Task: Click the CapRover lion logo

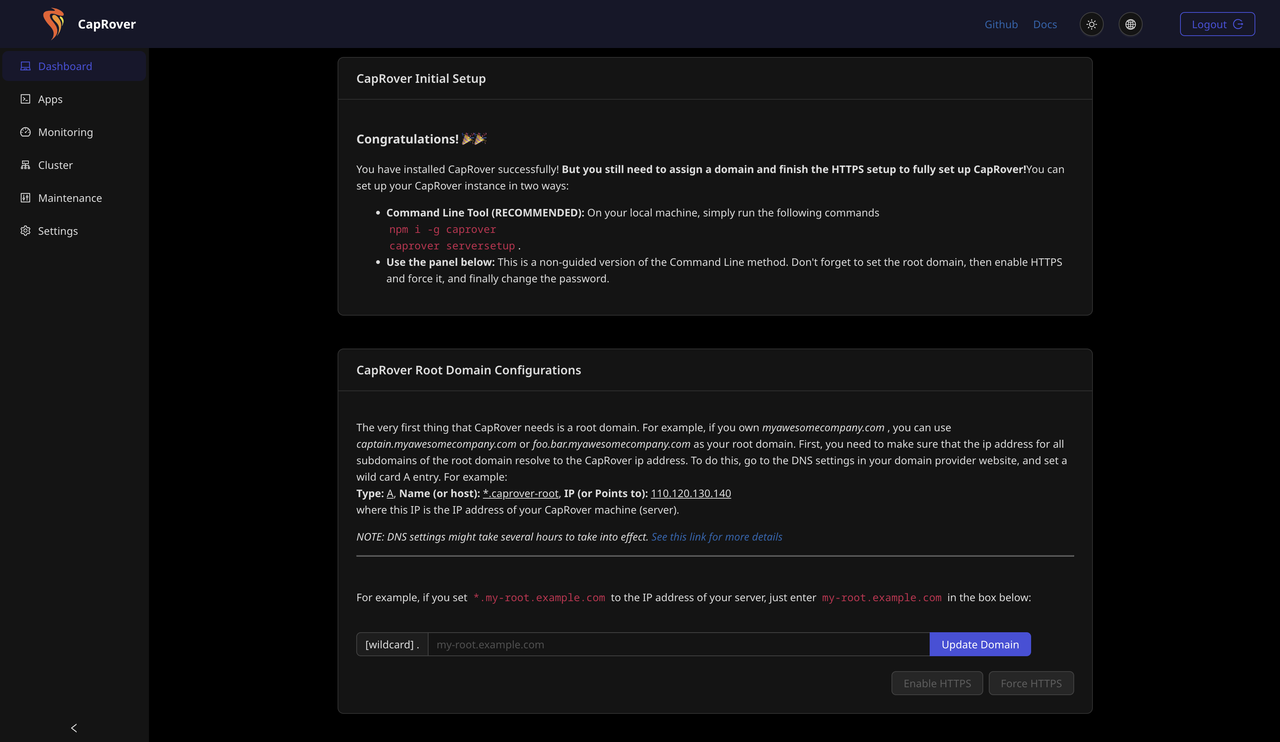Action: tap(53, 23)
